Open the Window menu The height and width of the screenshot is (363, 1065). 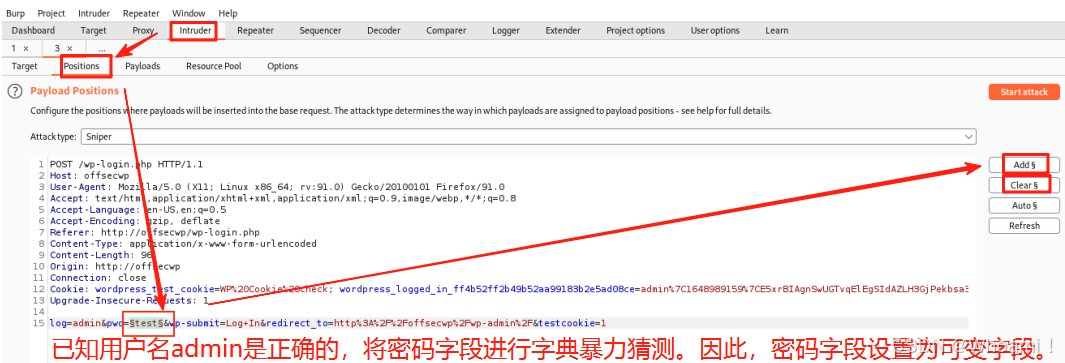[189, 13]
